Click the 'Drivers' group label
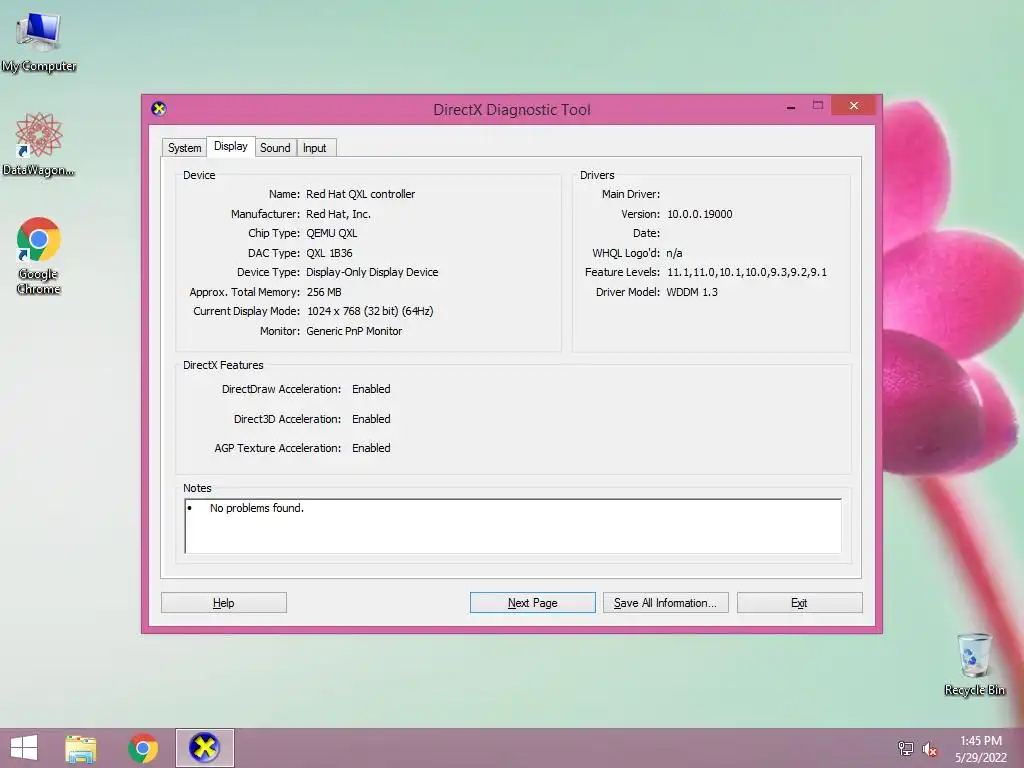This screenshot has width=1024, height=768. (x=597, y=175)
